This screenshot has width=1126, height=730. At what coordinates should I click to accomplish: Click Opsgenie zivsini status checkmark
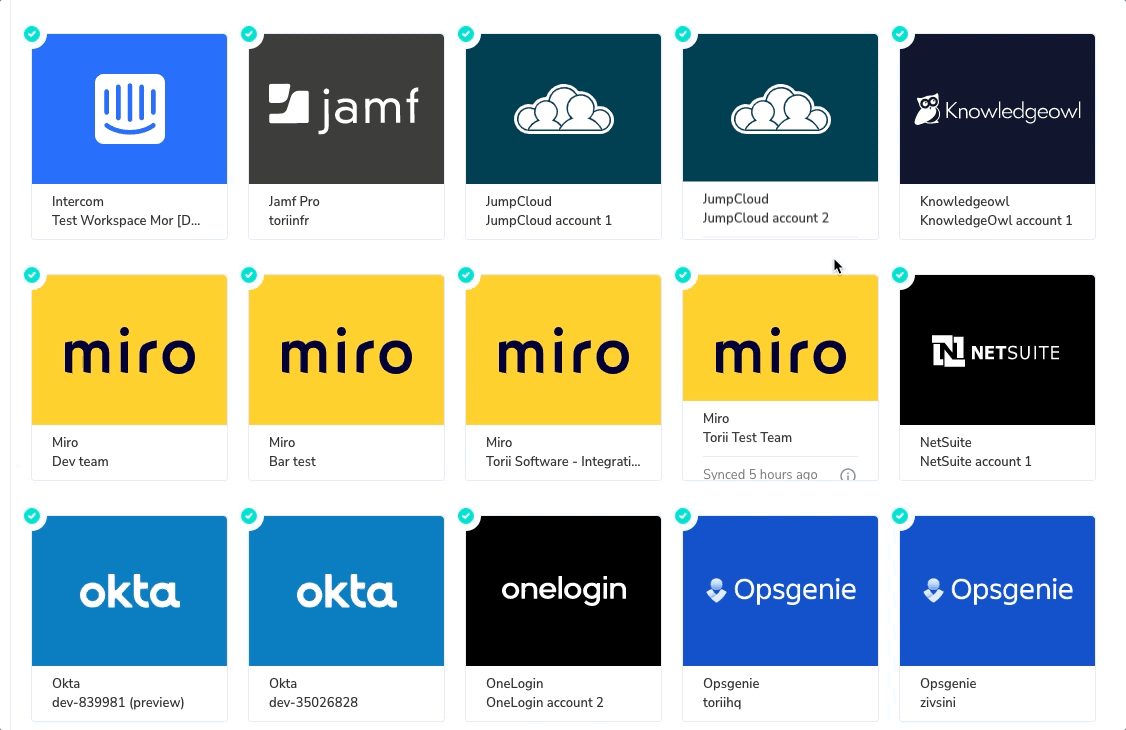coord(900,516)
